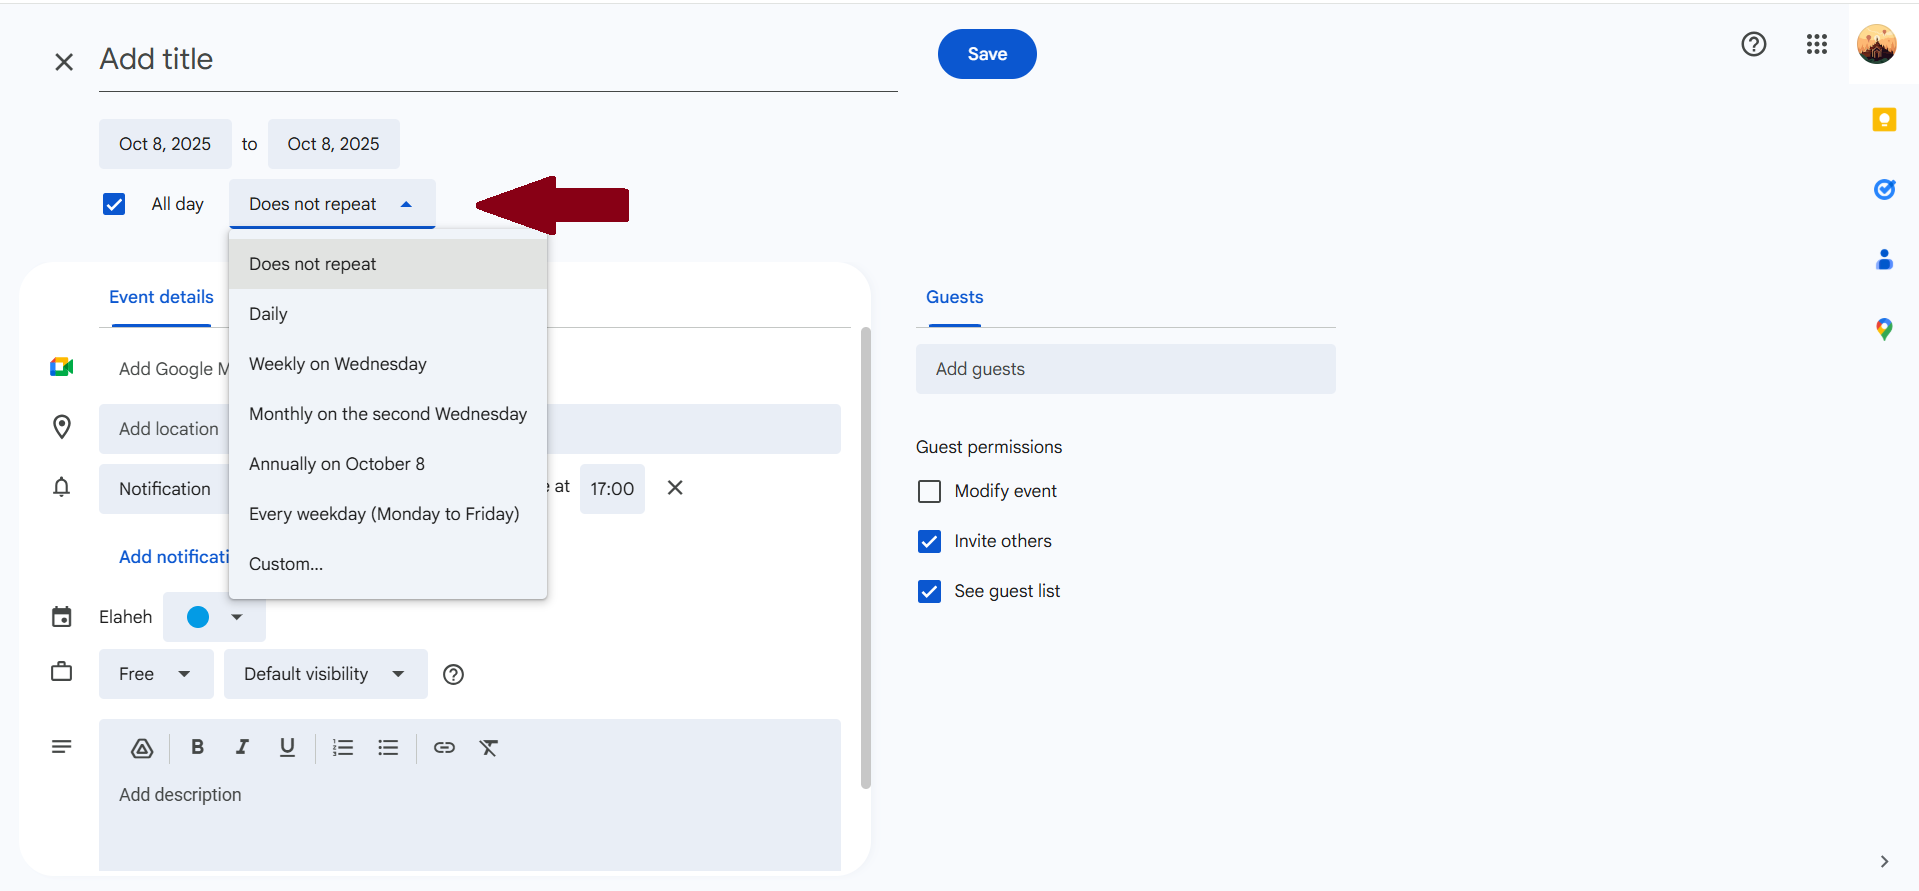The image size is (1919, 891).
Task: Select Weekly on Wednesday option
Action: click(338, 364)
